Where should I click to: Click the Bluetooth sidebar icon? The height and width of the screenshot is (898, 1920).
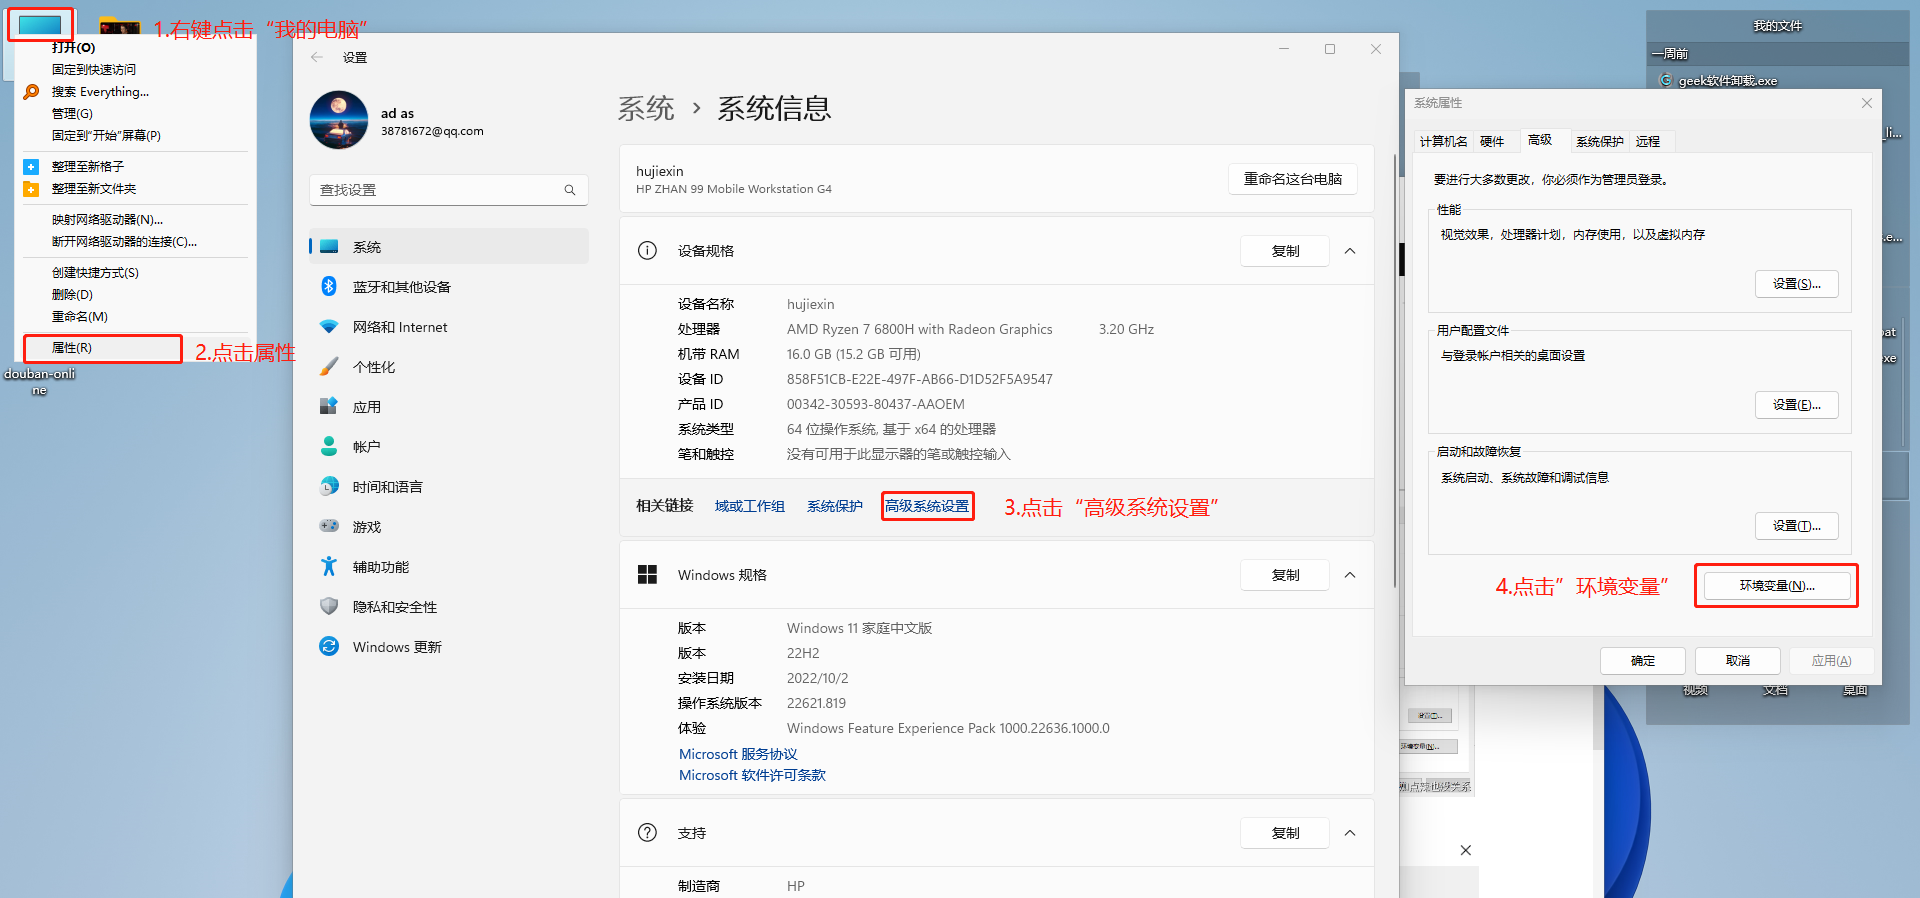[x=329, y=286]
